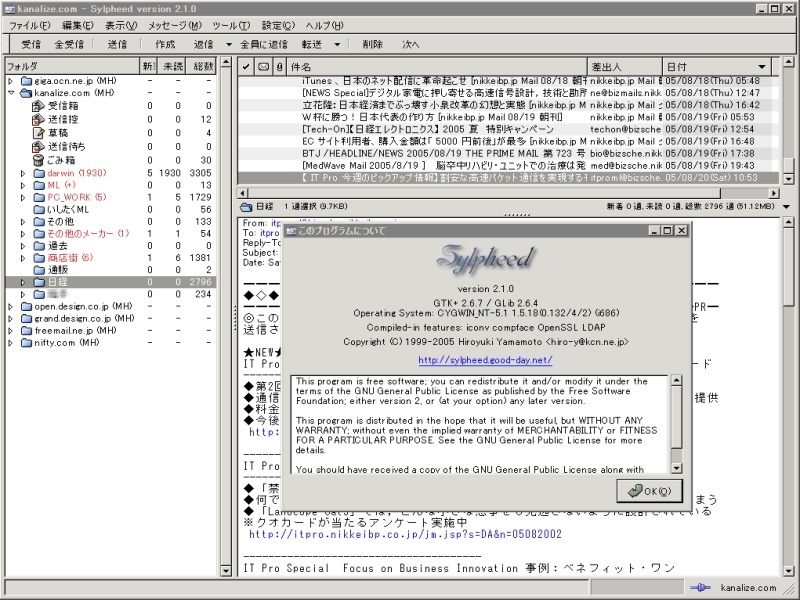Click the 削除 delete button
Viewport: 800px width, 600px height.
(x=372, y=44)
